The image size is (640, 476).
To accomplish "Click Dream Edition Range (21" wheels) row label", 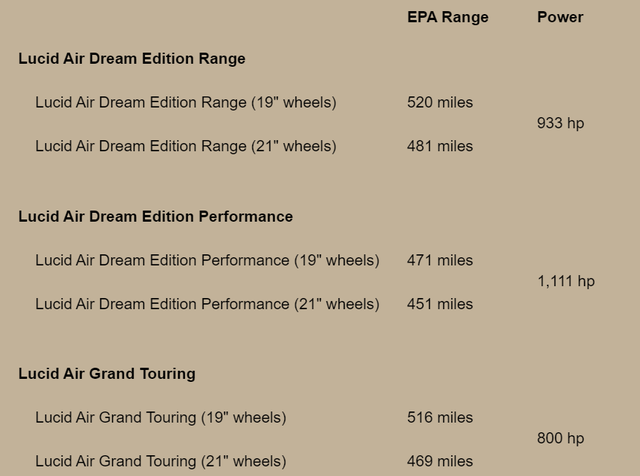I will tap(185, 146).
